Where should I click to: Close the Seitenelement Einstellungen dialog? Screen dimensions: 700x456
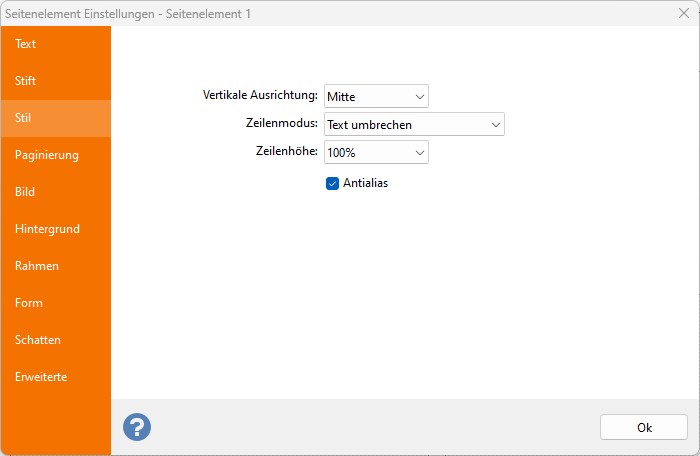click(x=682, y=12)
